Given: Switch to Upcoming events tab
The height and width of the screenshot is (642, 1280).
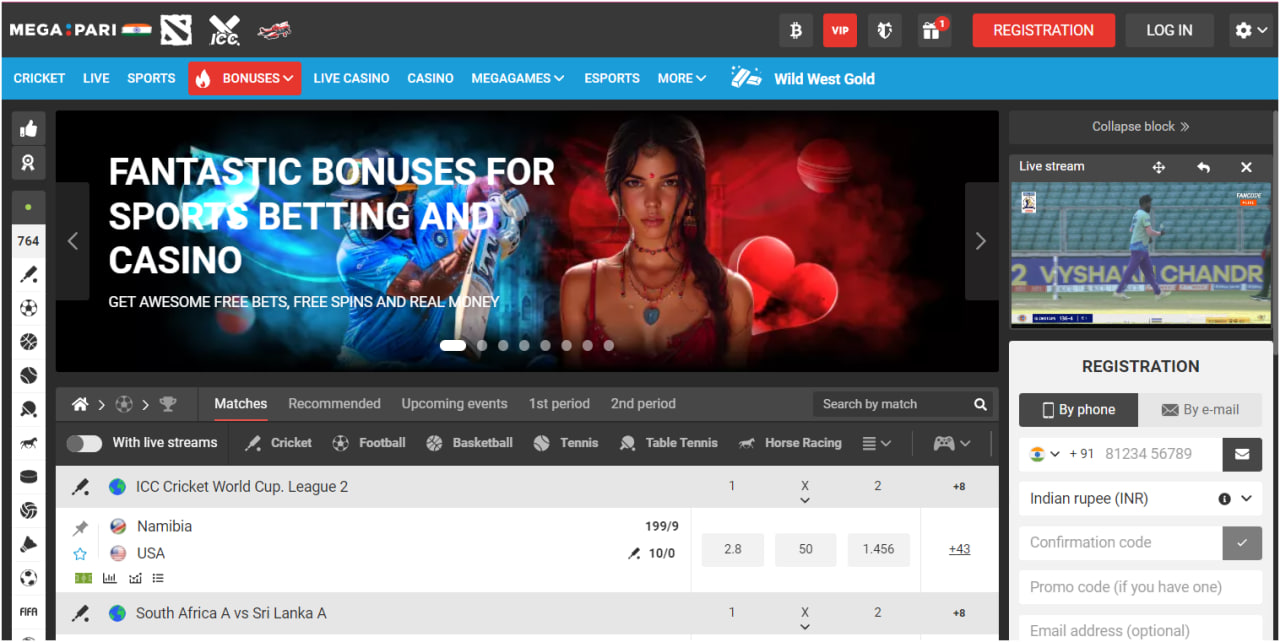Looking at the screenshot, I should pyautogui.click(x=454, y=404).
